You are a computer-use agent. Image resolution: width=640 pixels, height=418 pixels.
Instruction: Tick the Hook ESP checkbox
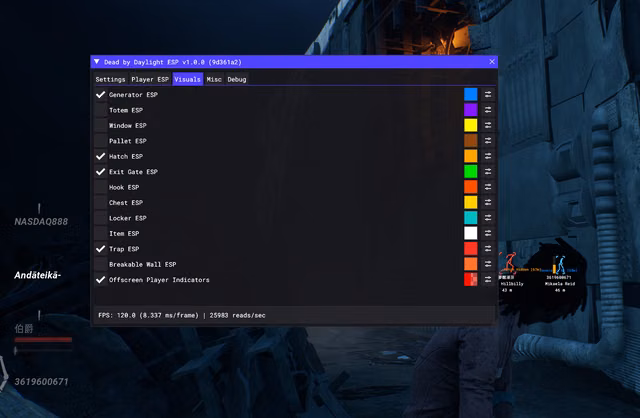click(x=100, y=187)
